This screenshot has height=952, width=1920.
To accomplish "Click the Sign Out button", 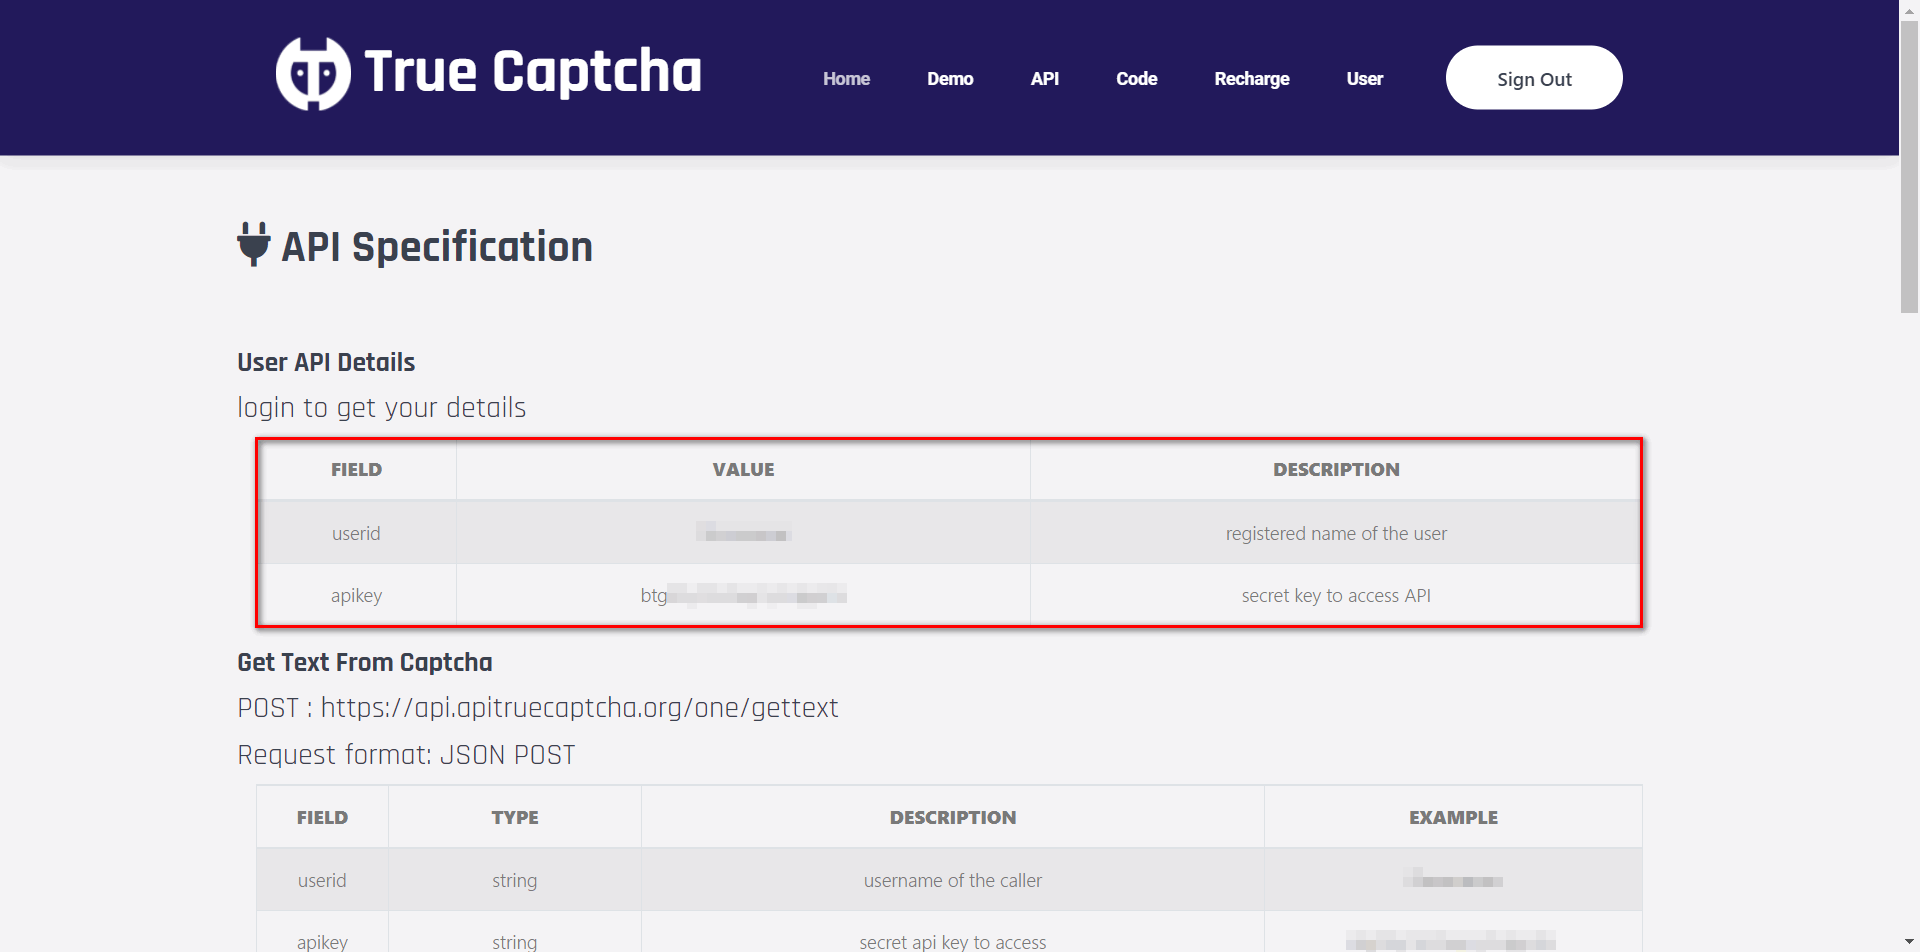I will pos(1534,78).
